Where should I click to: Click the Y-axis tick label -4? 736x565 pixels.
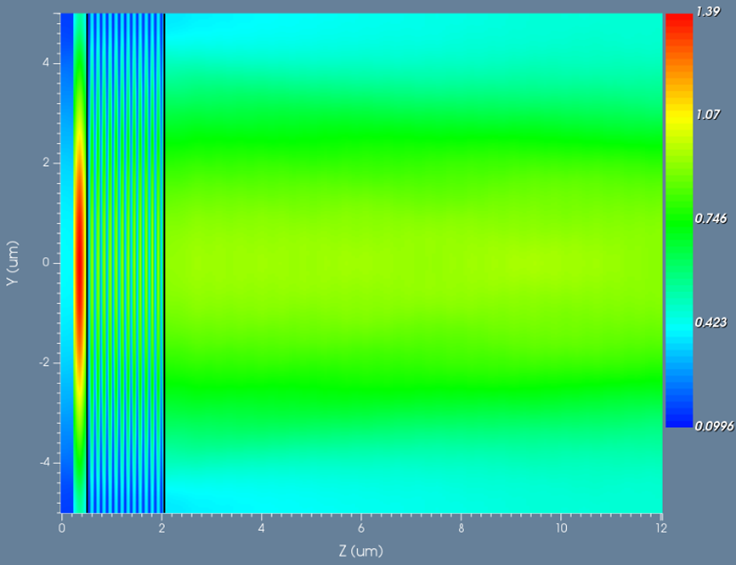44,463
